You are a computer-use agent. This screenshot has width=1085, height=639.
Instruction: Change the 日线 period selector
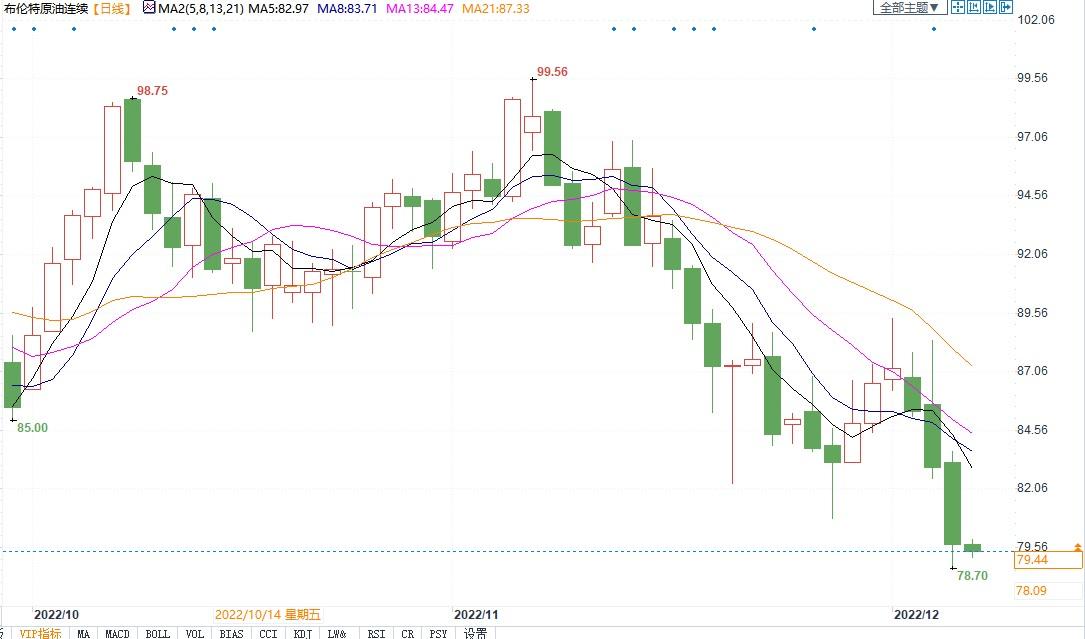click(113, 8)
